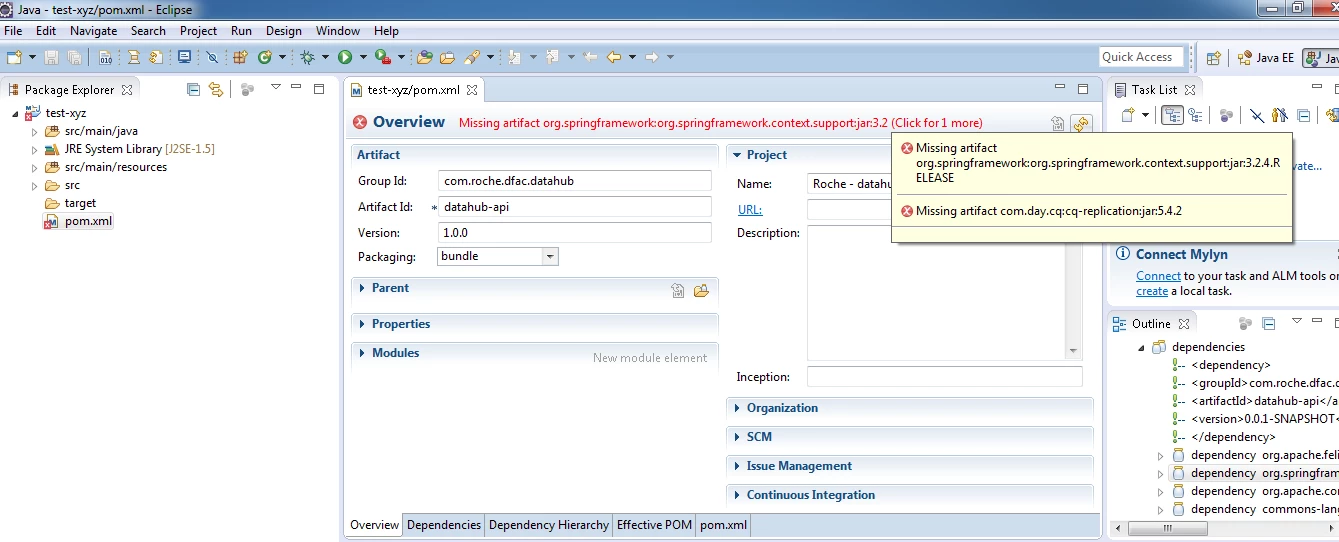Switch to the Effective POM tab
The height and width of the screenshot is (542, 1339).
(x=654, y=525)
